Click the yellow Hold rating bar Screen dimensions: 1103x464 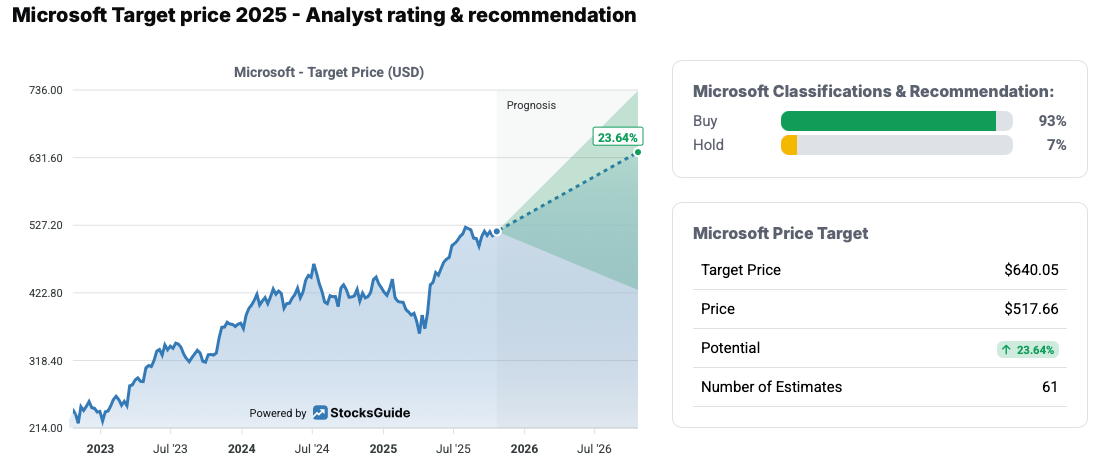pyautogui.click(x=789, y=145)
